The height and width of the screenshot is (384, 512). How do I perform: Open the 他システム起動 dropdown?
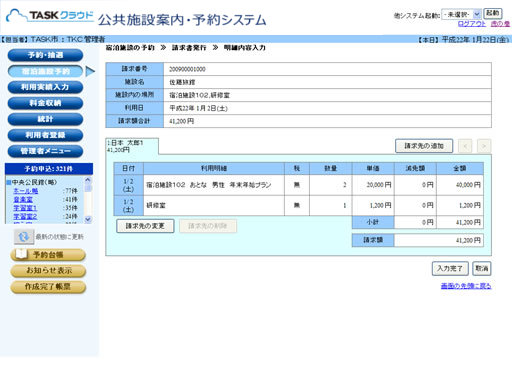pyautogui.click(x=461, y=14)
